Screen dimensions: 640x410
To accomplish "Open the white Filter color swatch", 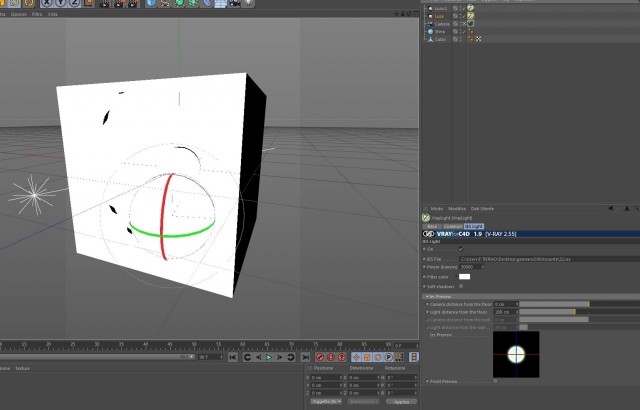I will [464, 277].
